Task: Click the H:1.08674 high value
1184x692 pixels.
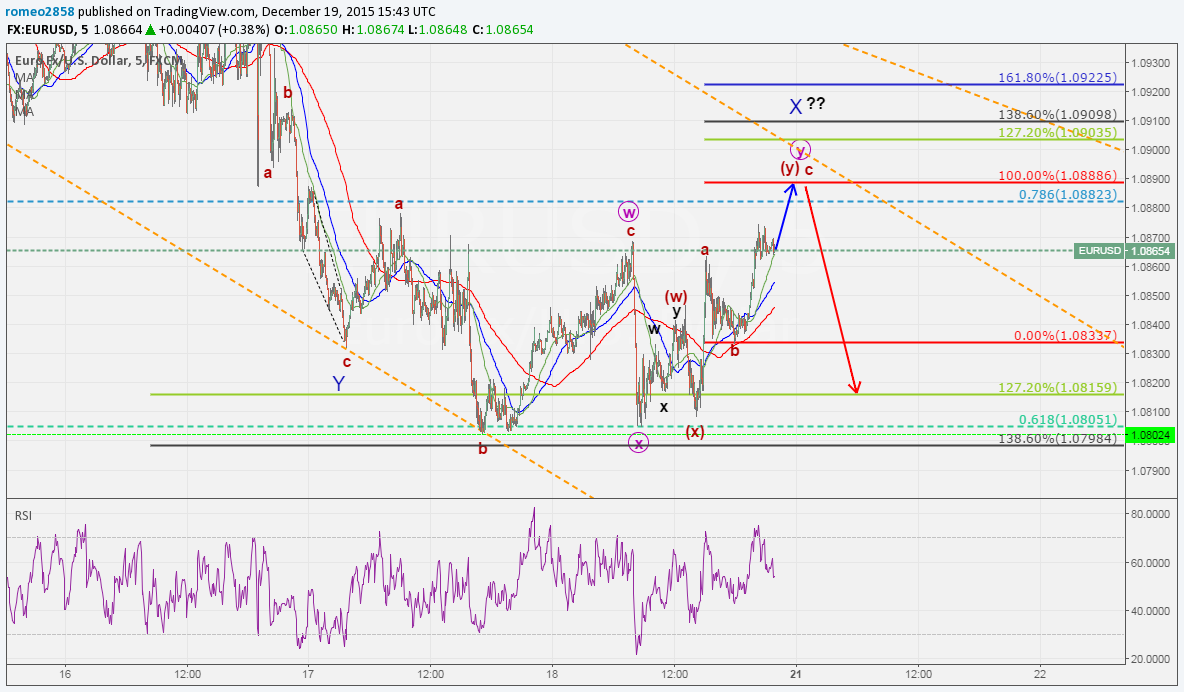Action: click(x=372, y=30)
